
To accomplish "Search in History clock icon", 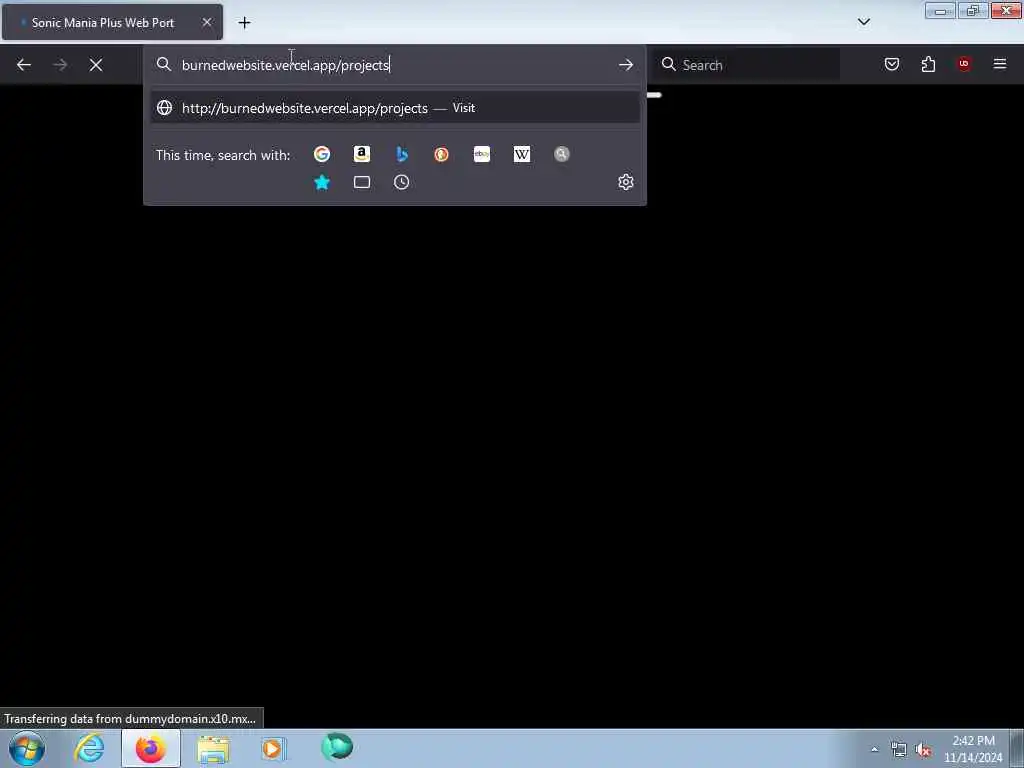I will (x=402, y=182).
